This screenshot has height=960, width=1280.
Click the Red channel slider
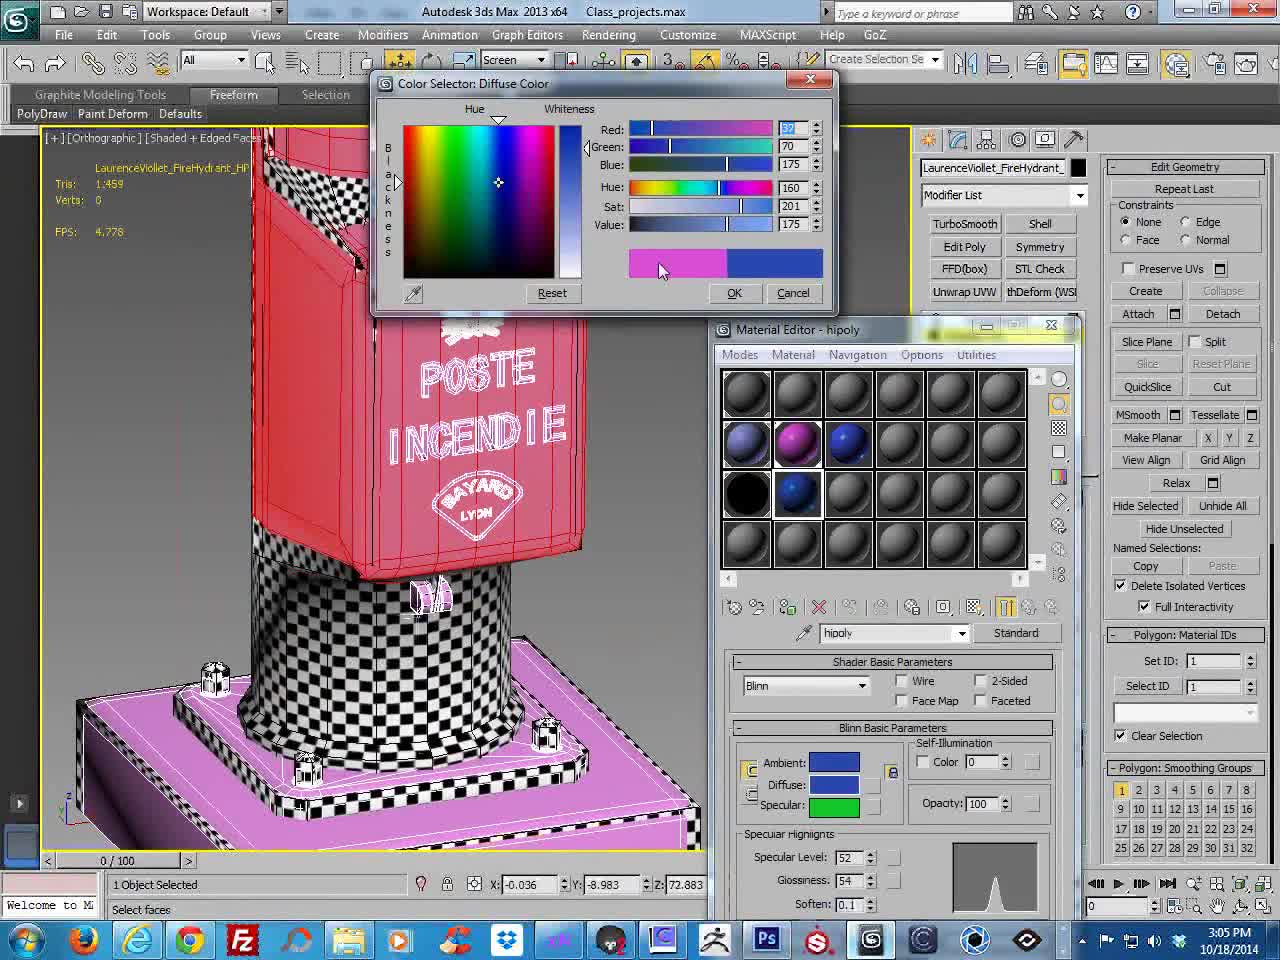(x=701, y=129)
